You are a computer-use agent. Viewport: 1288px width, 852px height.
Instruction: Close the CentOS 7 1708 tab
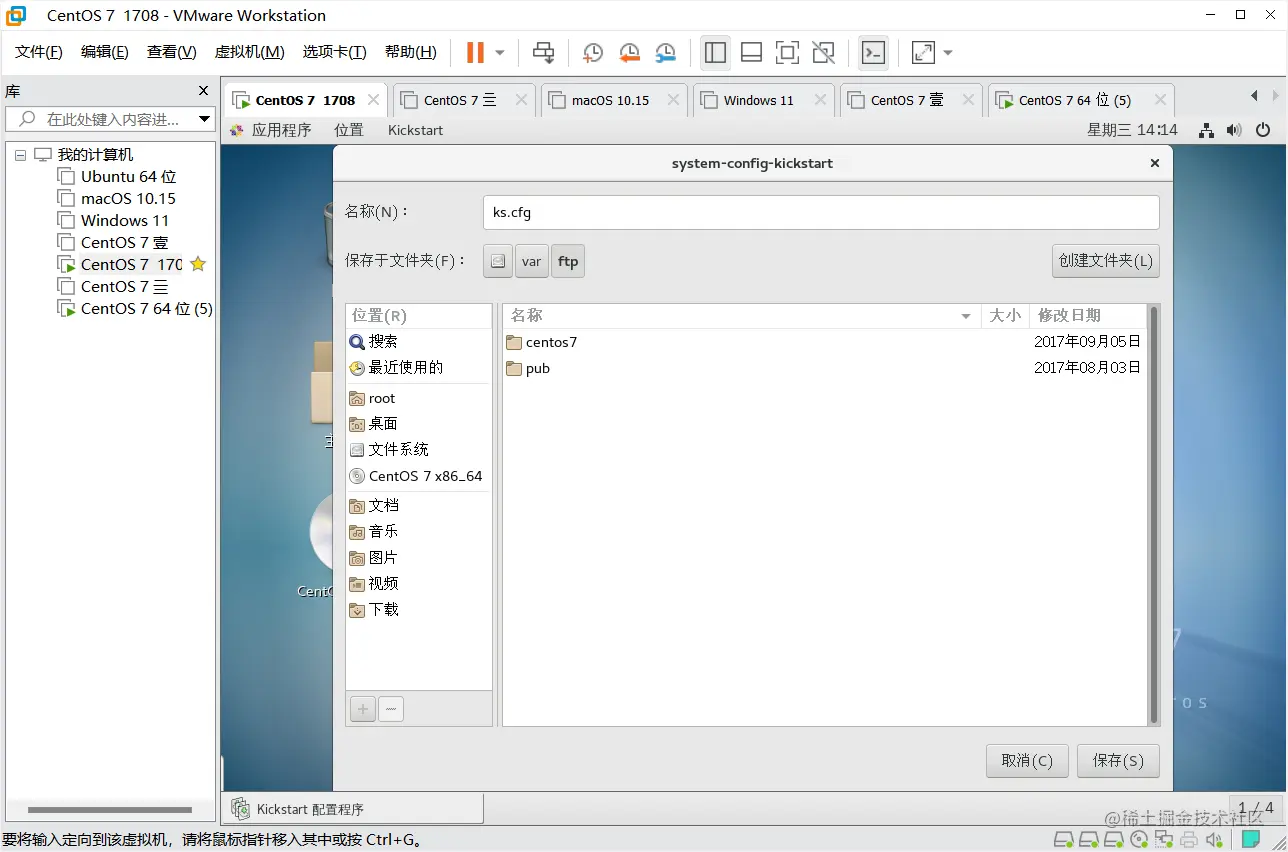point(373,100)
